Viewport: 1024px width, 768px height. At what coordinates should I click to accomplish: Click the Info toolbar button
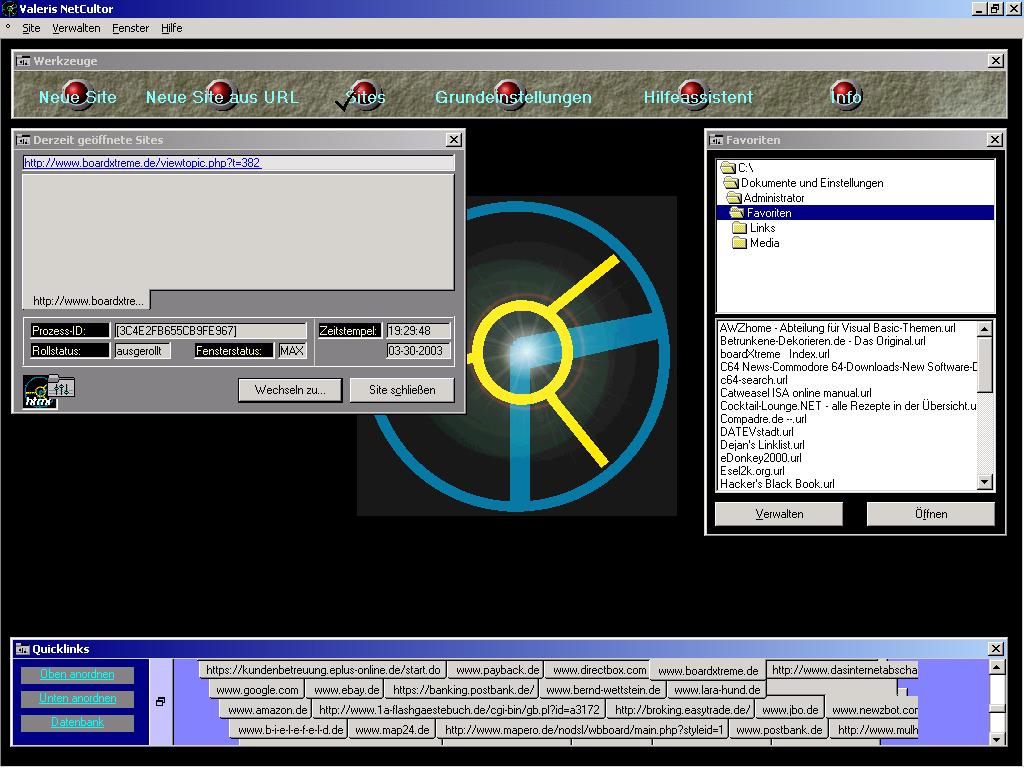(845, 97)
